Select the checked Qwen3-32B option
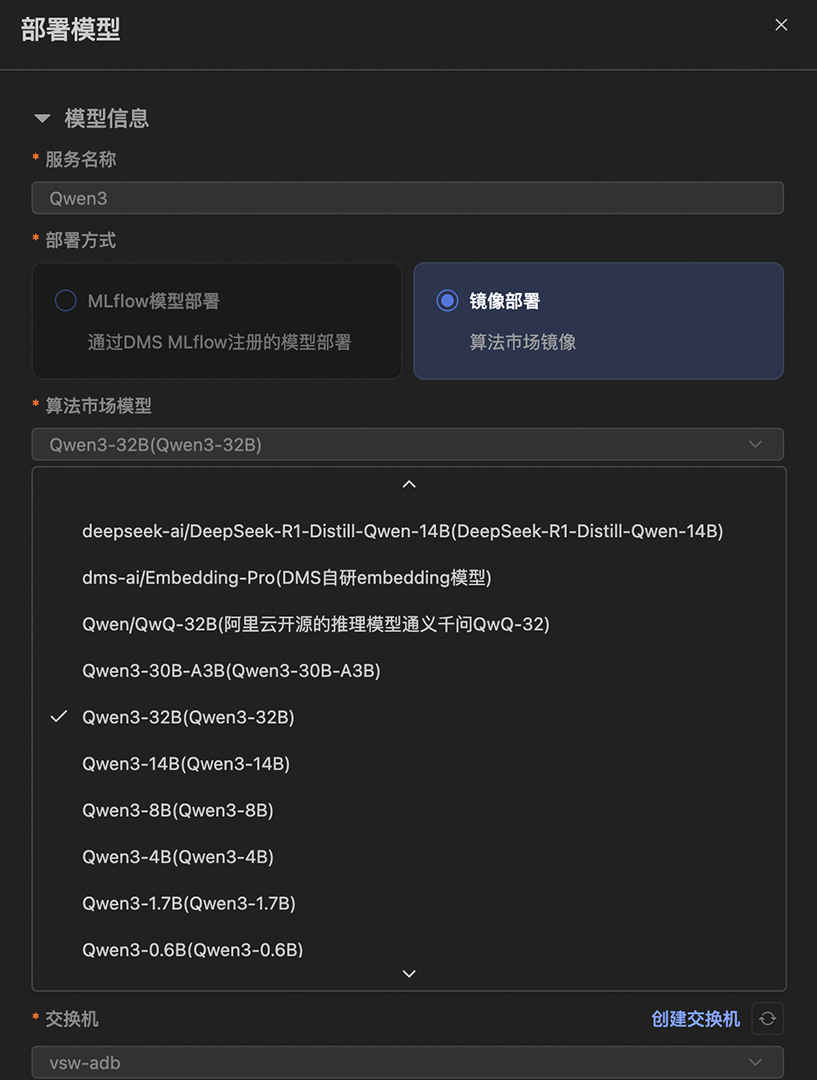 [x=188, y=717]
